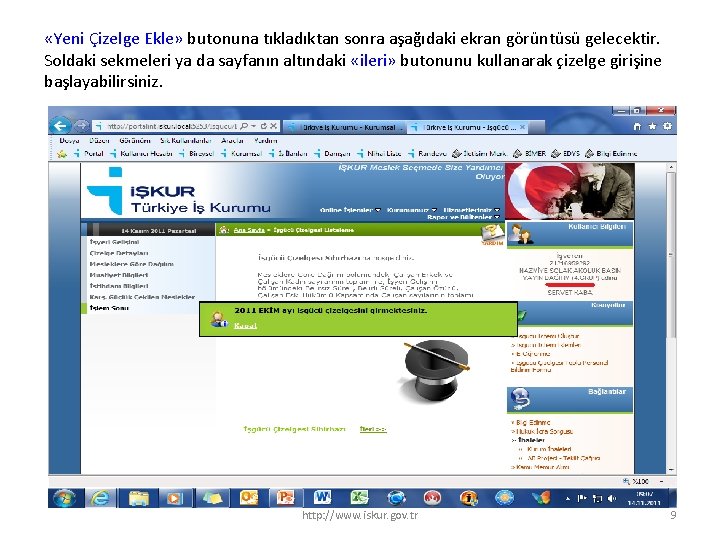The image size is (720, 540).
Task: Click the taskbar clock showing date
Action: click(x=644, y=498)
